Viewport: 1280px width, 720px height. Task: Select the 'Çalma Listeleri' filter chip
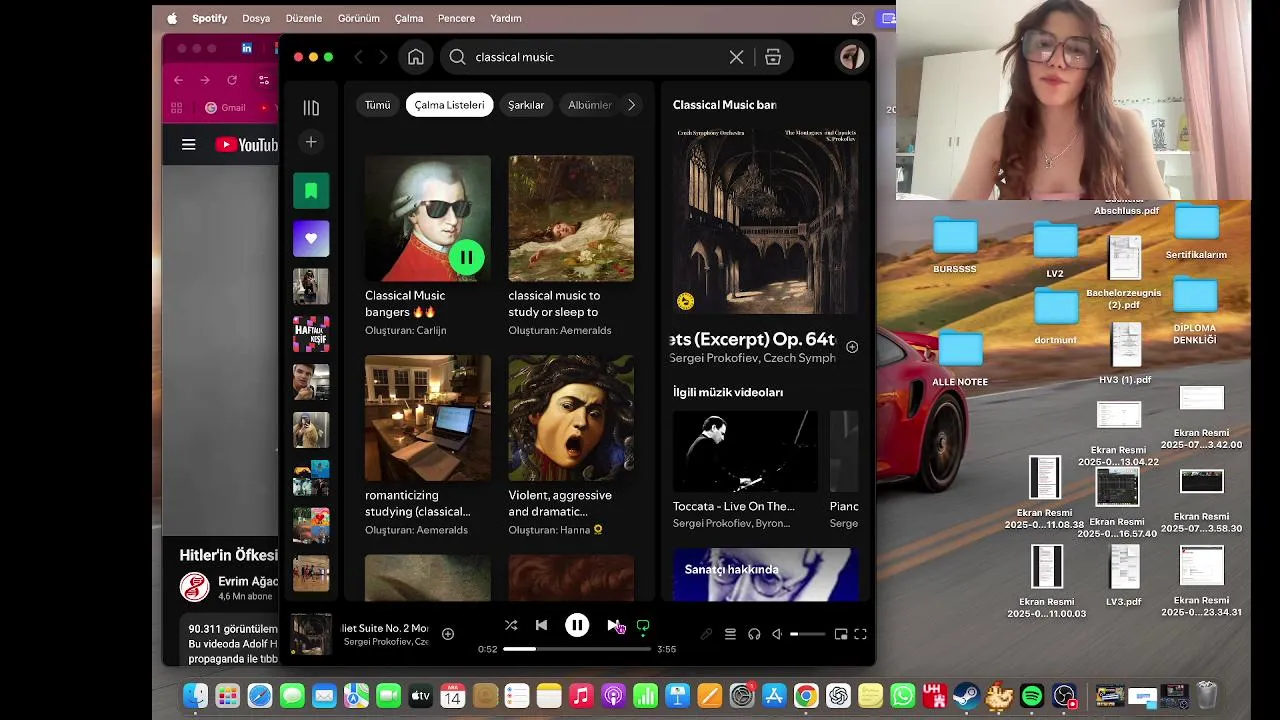pyautogui.click(x=449, y=105)
